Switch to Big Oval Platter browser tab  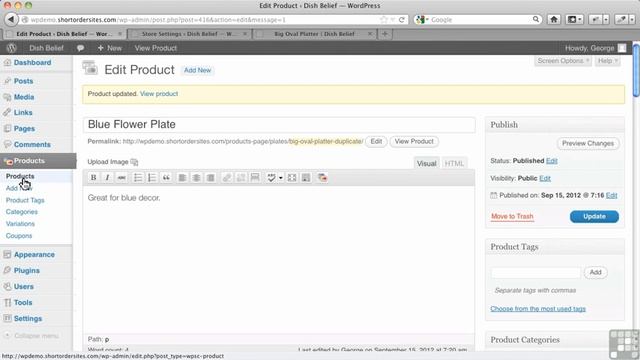tap(314, 34)
